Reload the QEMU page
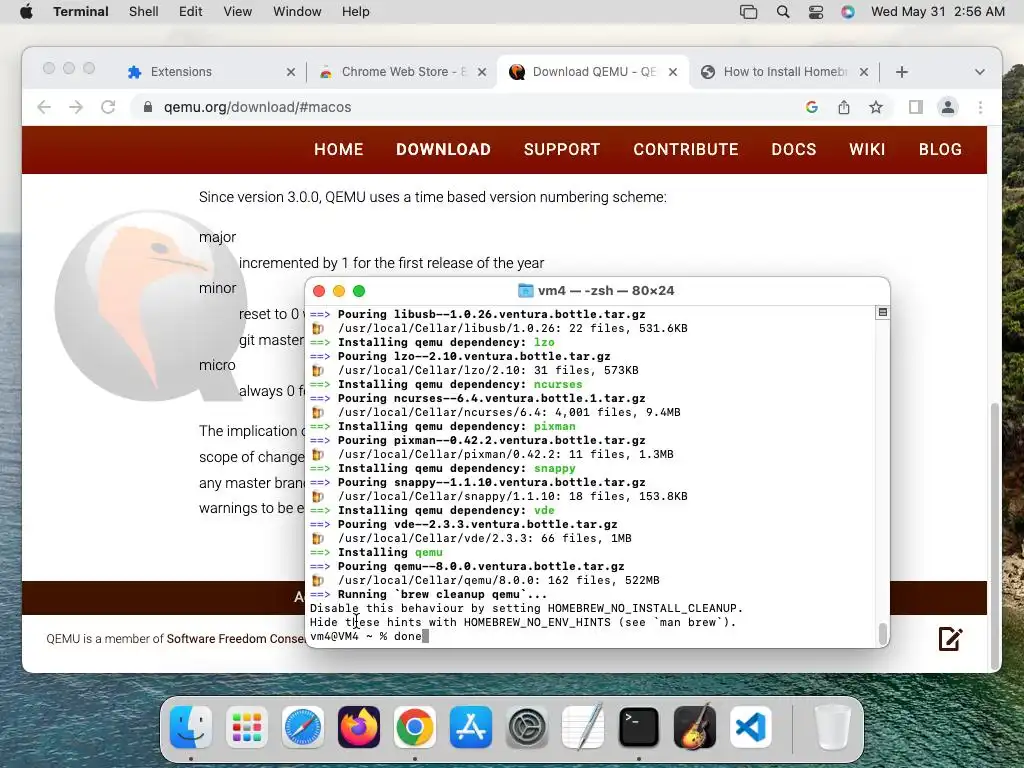This screenshot has height=768, width=1024. [108, 107]
